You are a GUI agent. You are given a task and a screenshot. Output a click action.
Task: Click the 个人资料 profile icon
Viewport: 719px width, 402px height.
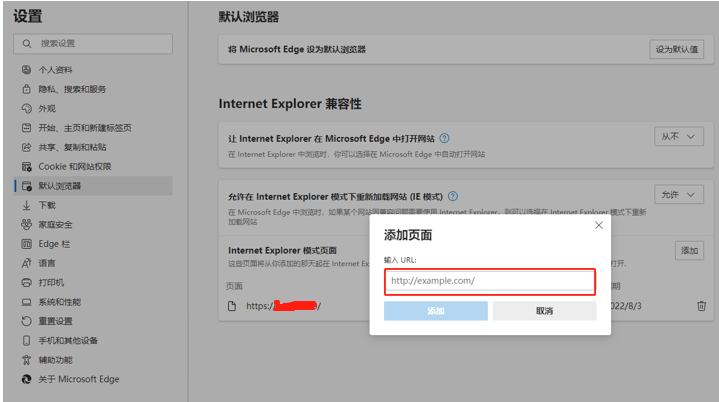click(x=26, y=70)
